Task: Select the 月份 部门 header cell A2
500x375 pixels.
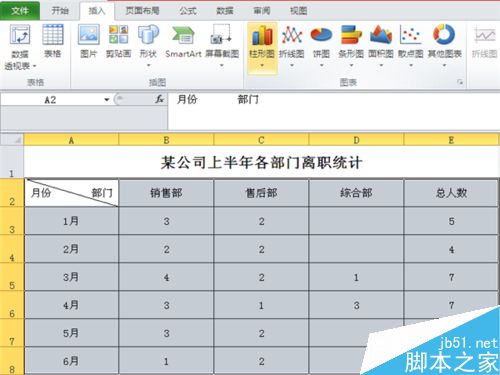Action: point(71,193)
